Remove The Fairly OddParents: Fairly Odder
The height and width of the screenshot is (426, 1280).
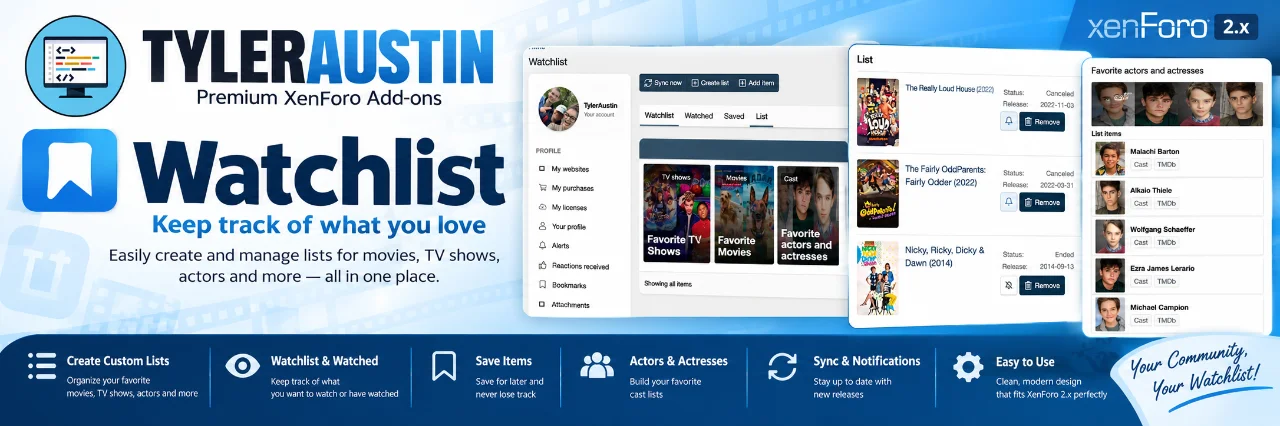pyautogui.click(x=1042, y=202)
